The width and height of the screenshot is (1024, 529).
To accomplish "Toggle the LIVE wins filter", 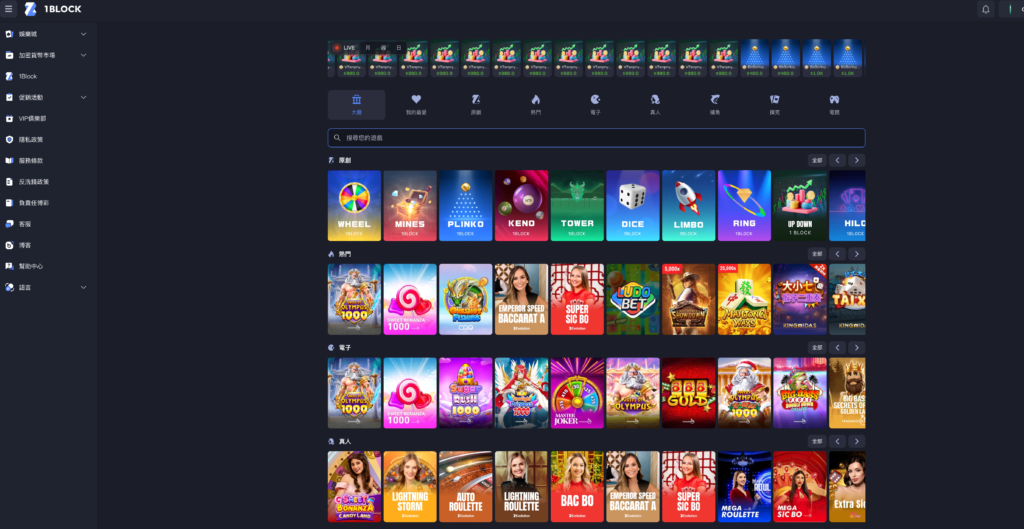I will pyautogui.click(x=345, y=47).
